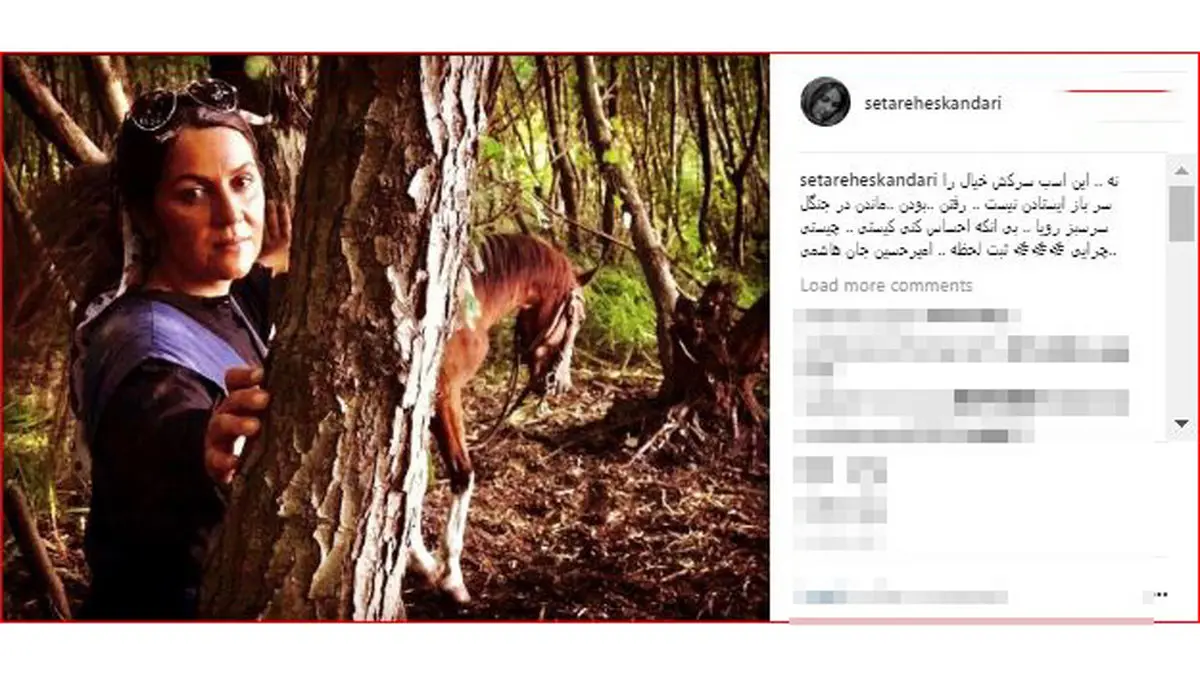The image size is (1200, 675).
Task: Open the setareheskandari profile avatar
Action: 825,102
